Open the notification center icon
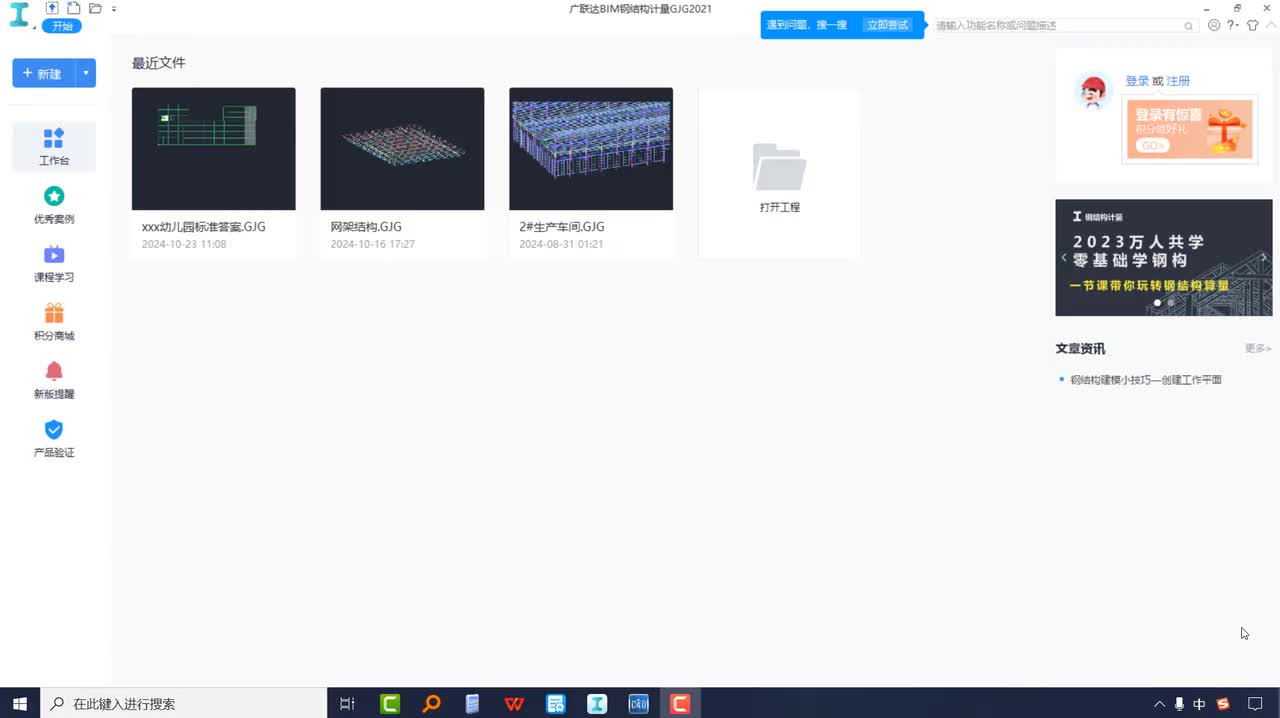 pyautogui.click(x=1255, y=704)
